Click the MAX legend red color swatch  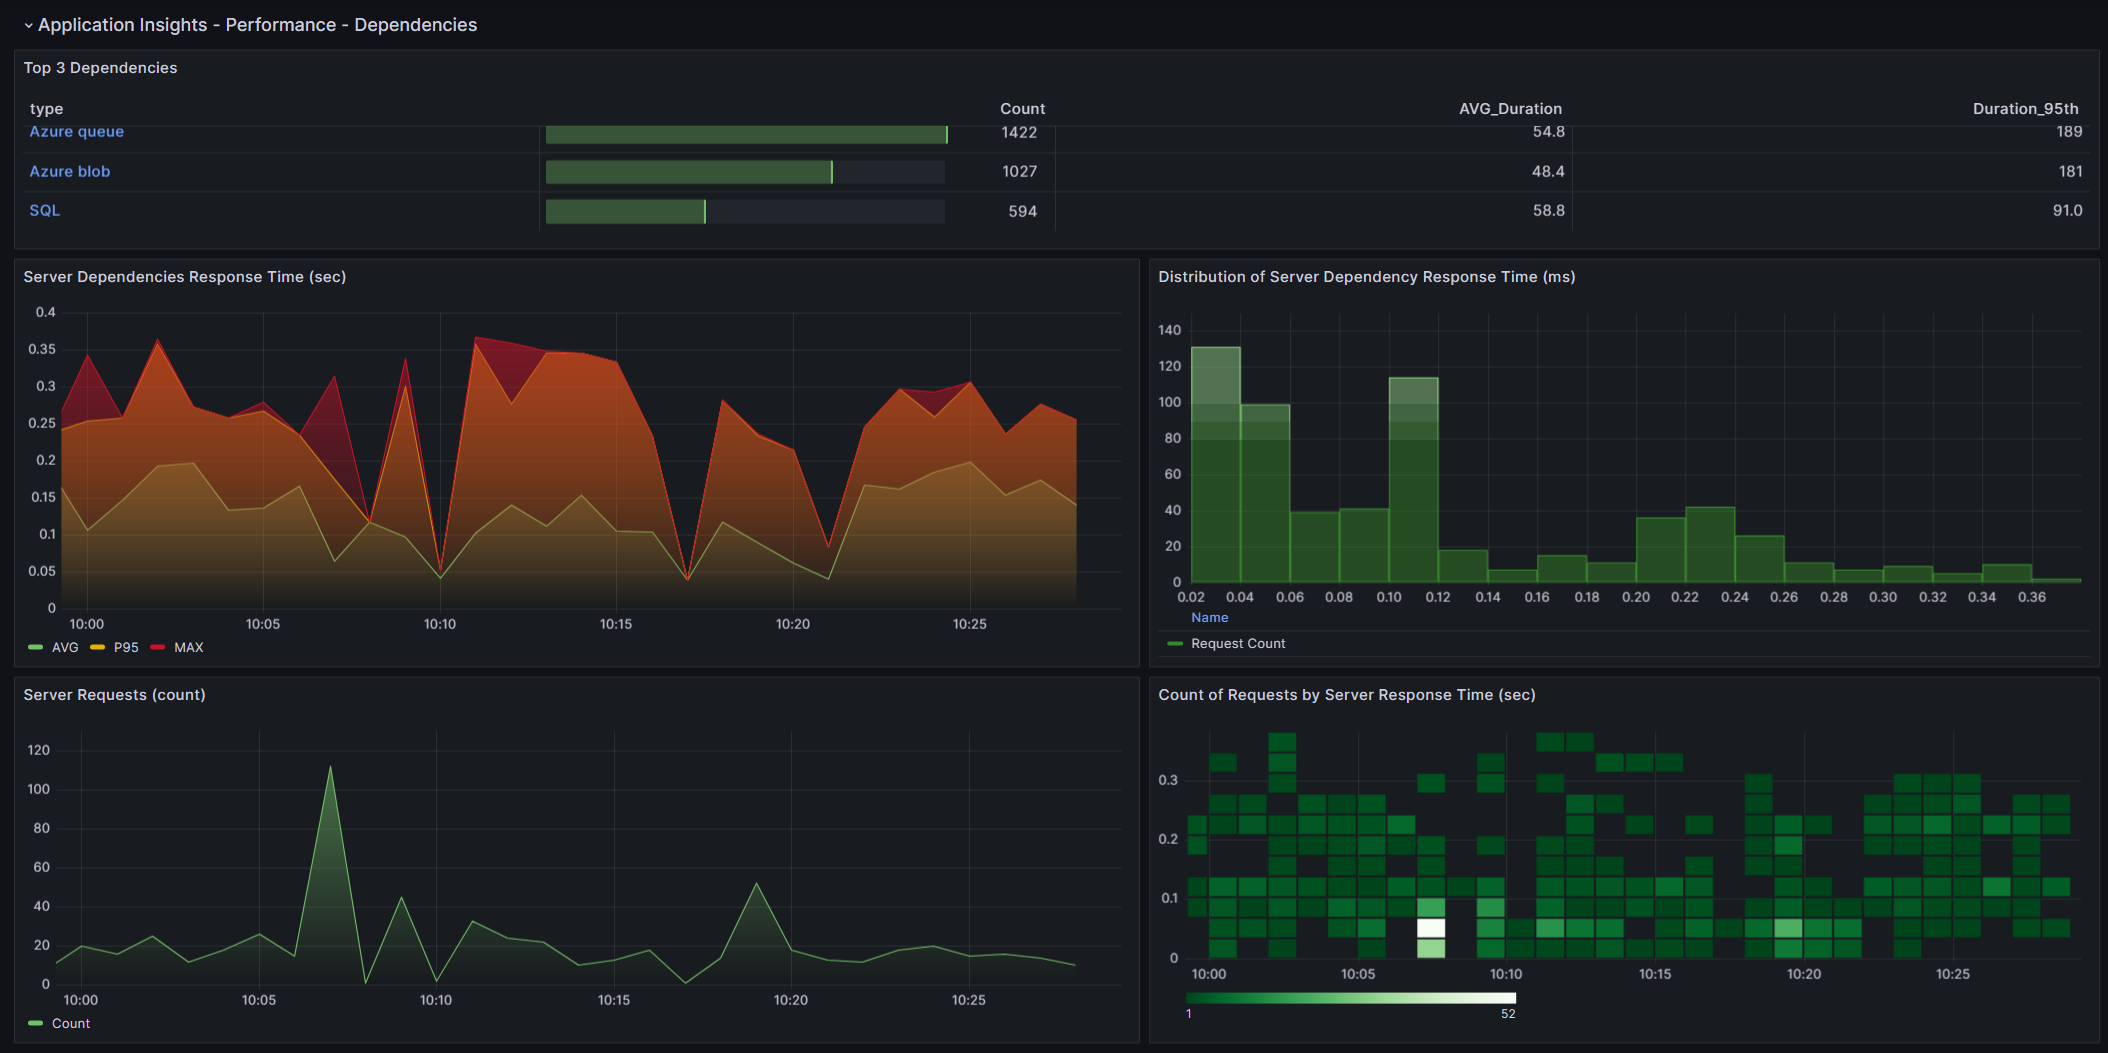pyautogui.click(x=157, y=648)
